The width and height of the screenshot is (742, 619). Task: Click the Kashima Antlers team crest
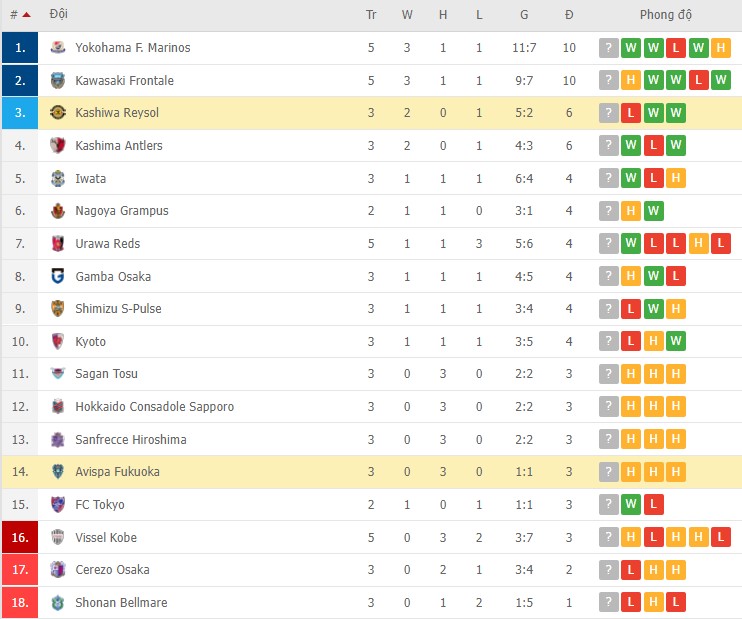coord(57,145)
